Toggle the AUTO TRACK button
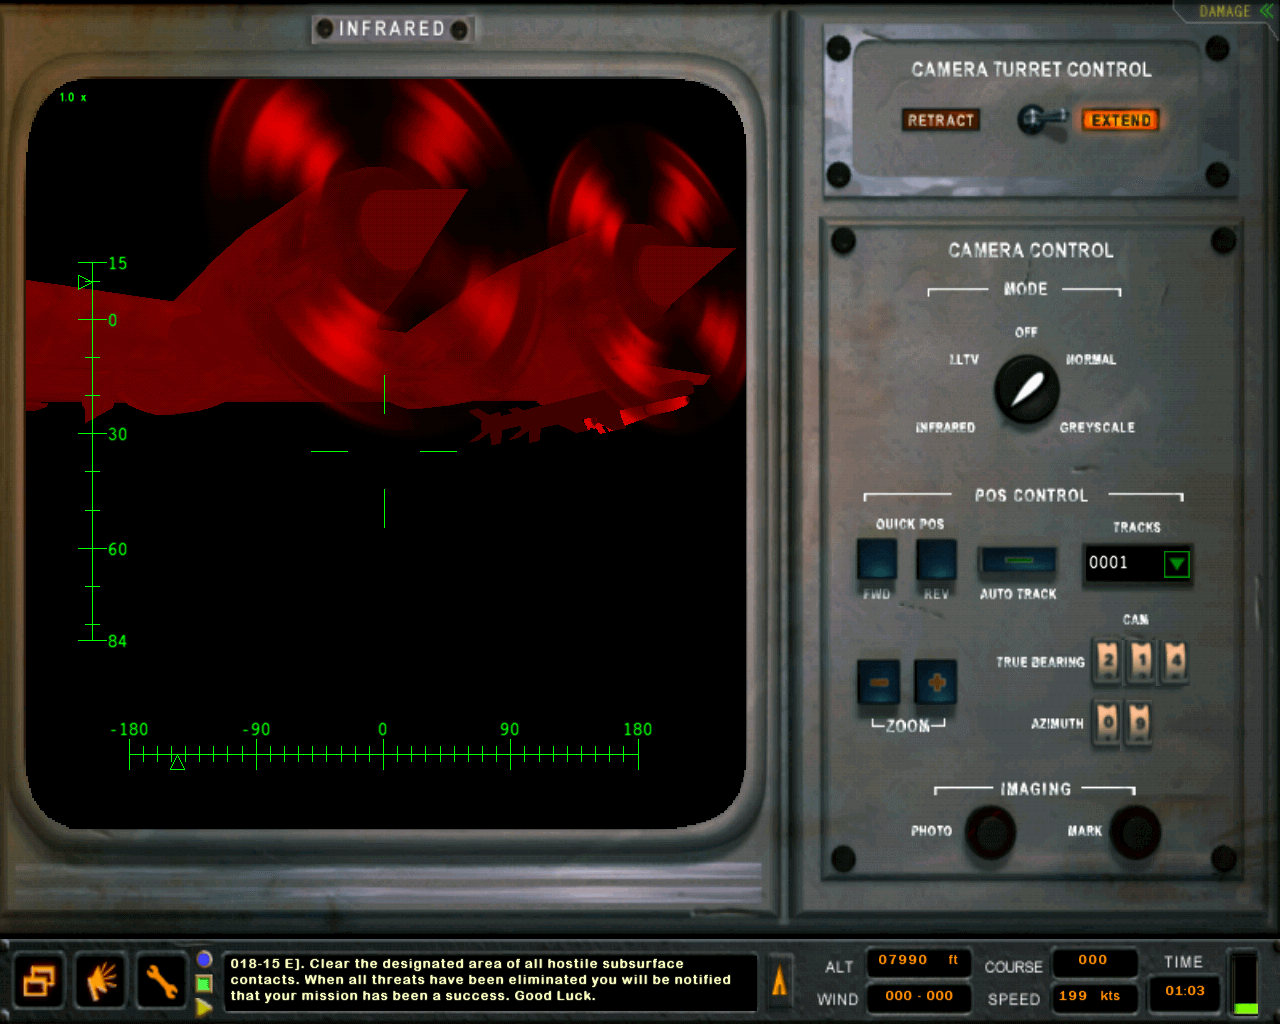The height and width of the screenshot is (1024, 1280). tap(1018, 561)
